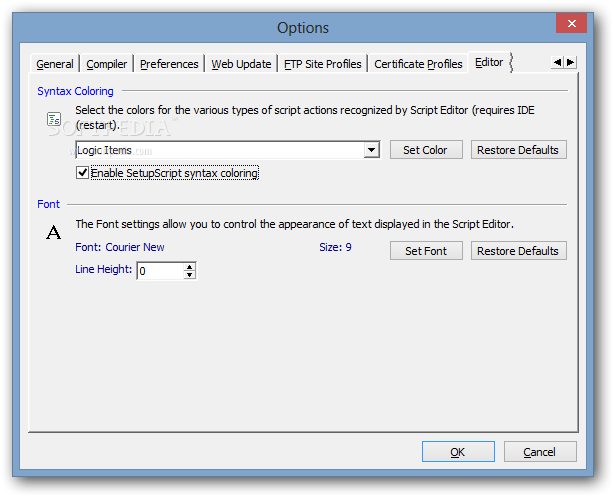Click the Size: 9 label
The image size is (614, 497).
point(335,247)
